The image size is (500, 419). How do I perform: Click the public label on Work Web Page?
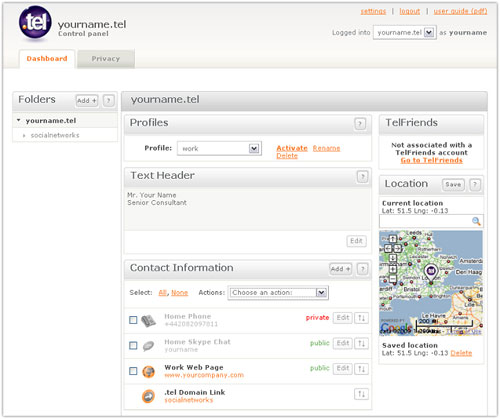(320, 368)
